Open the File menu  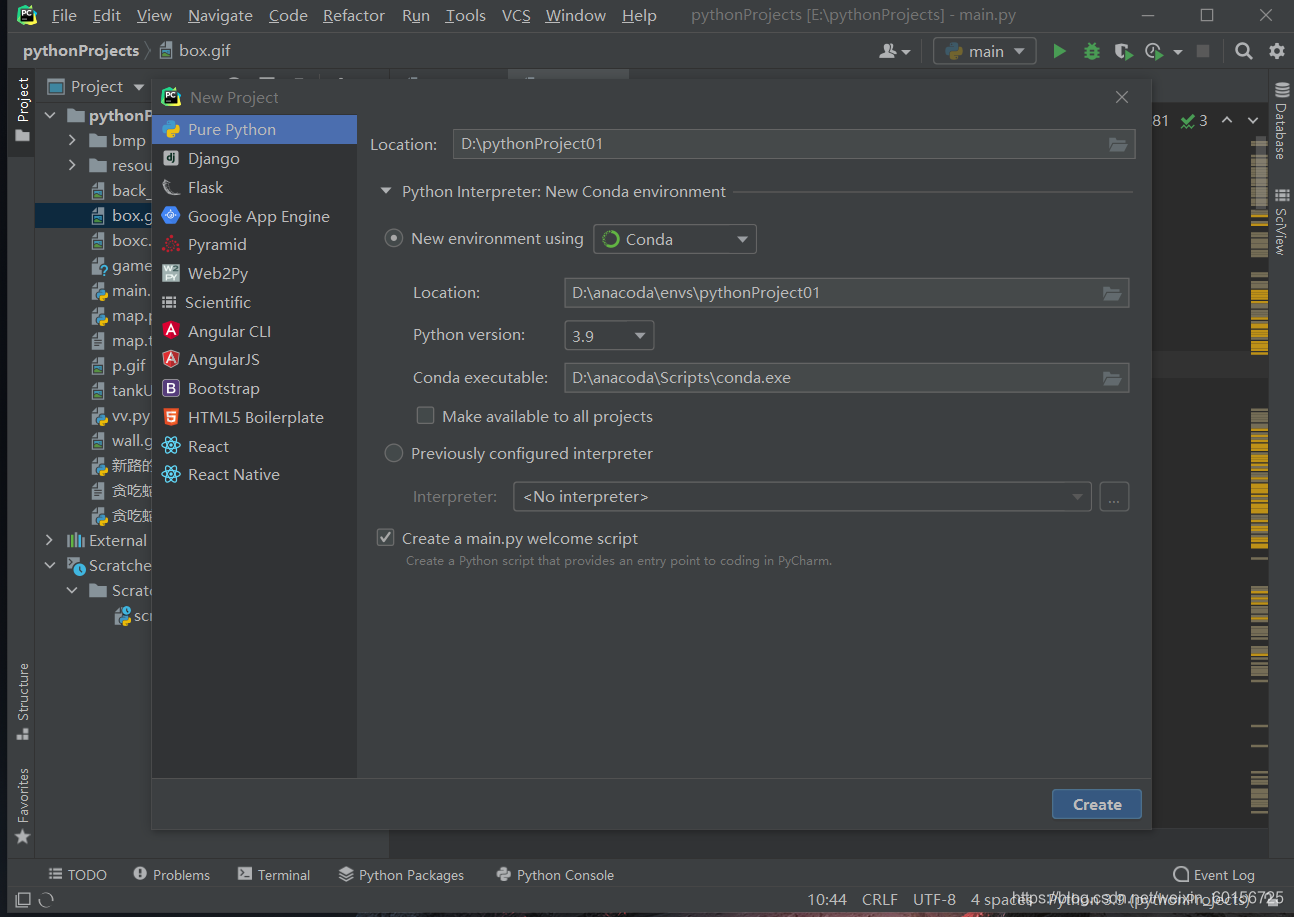pyautogui.click(x=64, y=15)
